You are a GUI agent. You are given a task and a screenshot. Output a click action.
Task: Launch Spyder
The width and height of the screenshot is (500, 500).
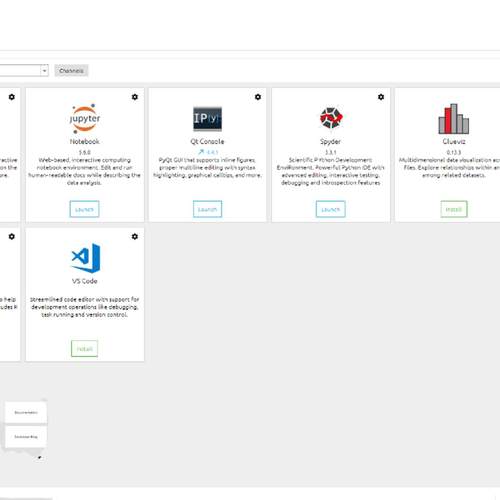(330, 209)
